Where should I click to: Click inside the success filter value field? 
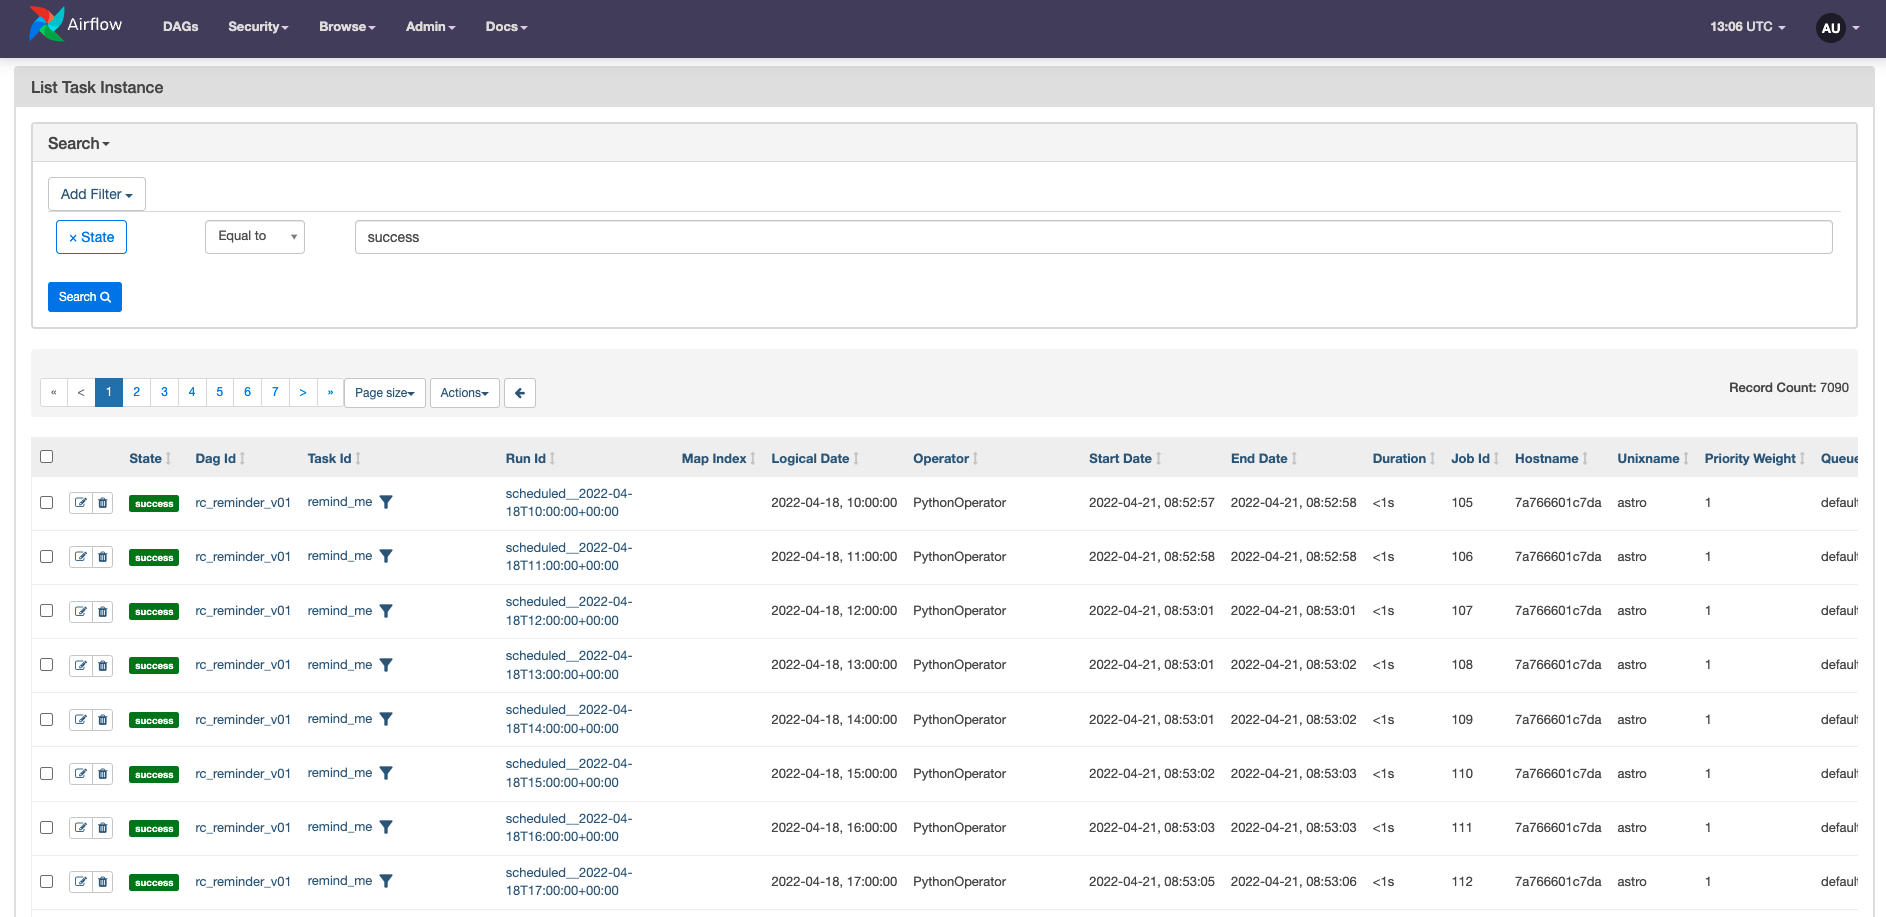[700, 237]
